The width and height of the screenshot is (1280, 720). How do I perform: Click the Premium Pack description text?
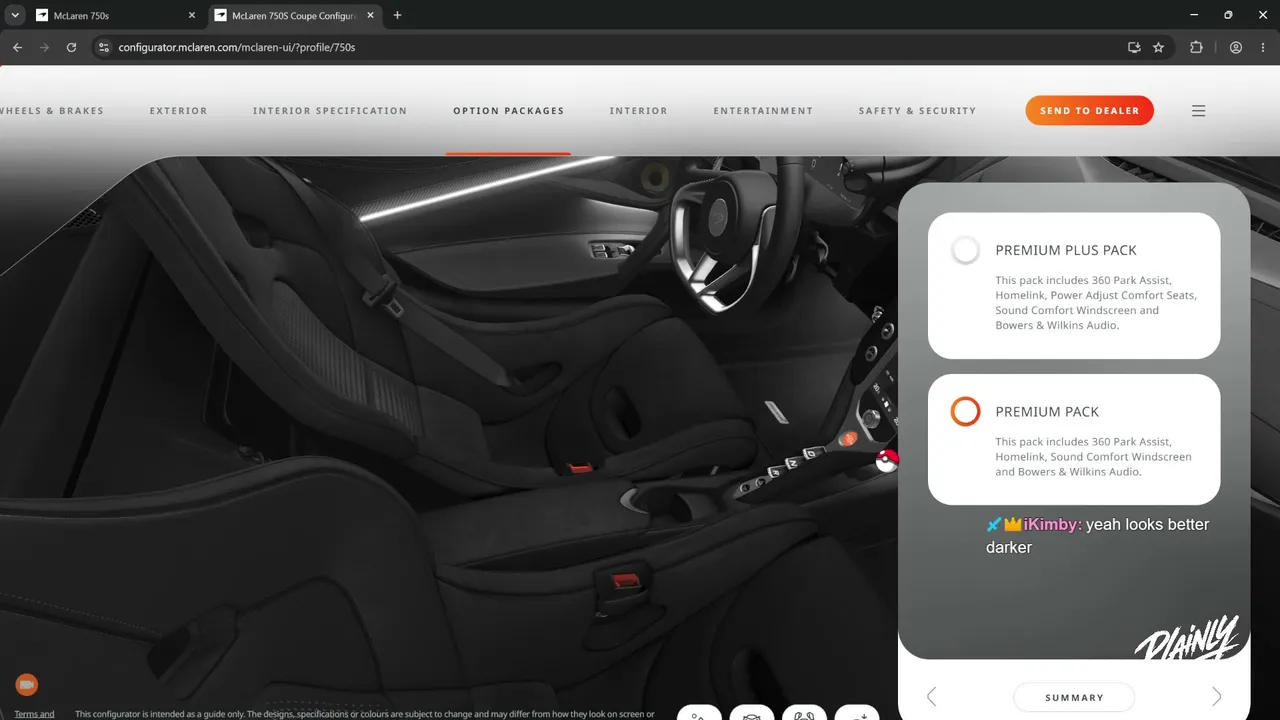pos(1094,457)
